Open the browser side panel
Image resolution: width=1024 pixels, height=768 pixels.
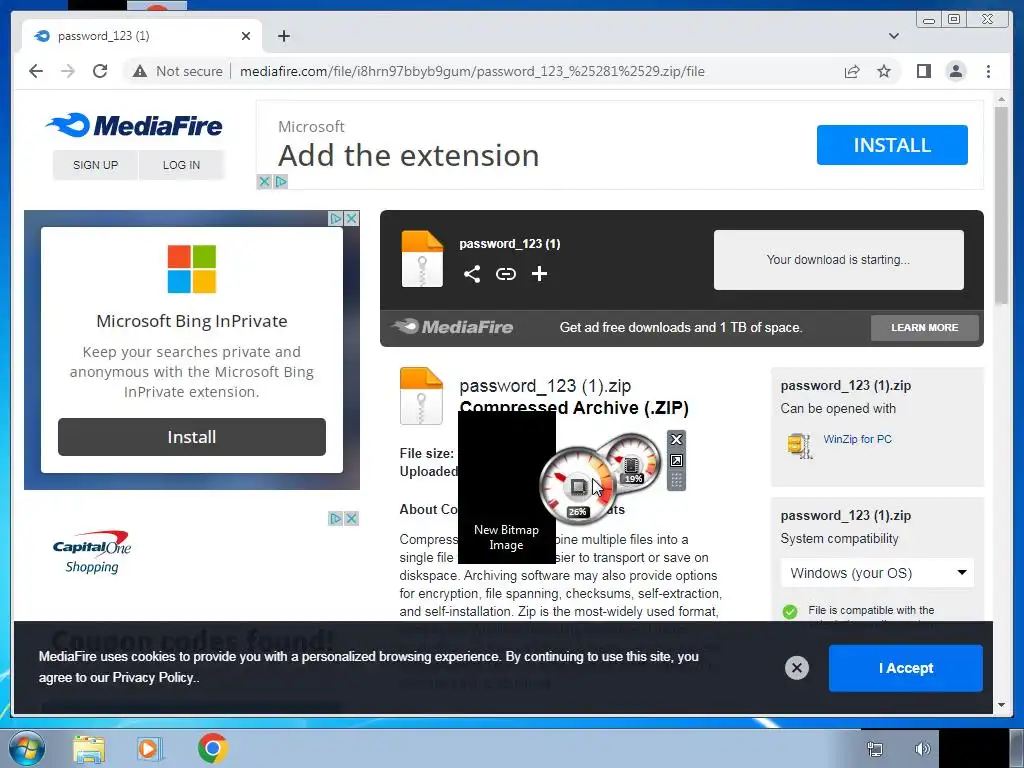(x=923, y=71)
